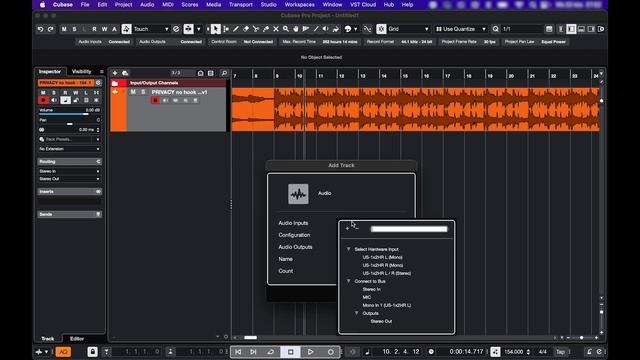
Task: Select the Play speaker tool
Action: pos(326,29)
